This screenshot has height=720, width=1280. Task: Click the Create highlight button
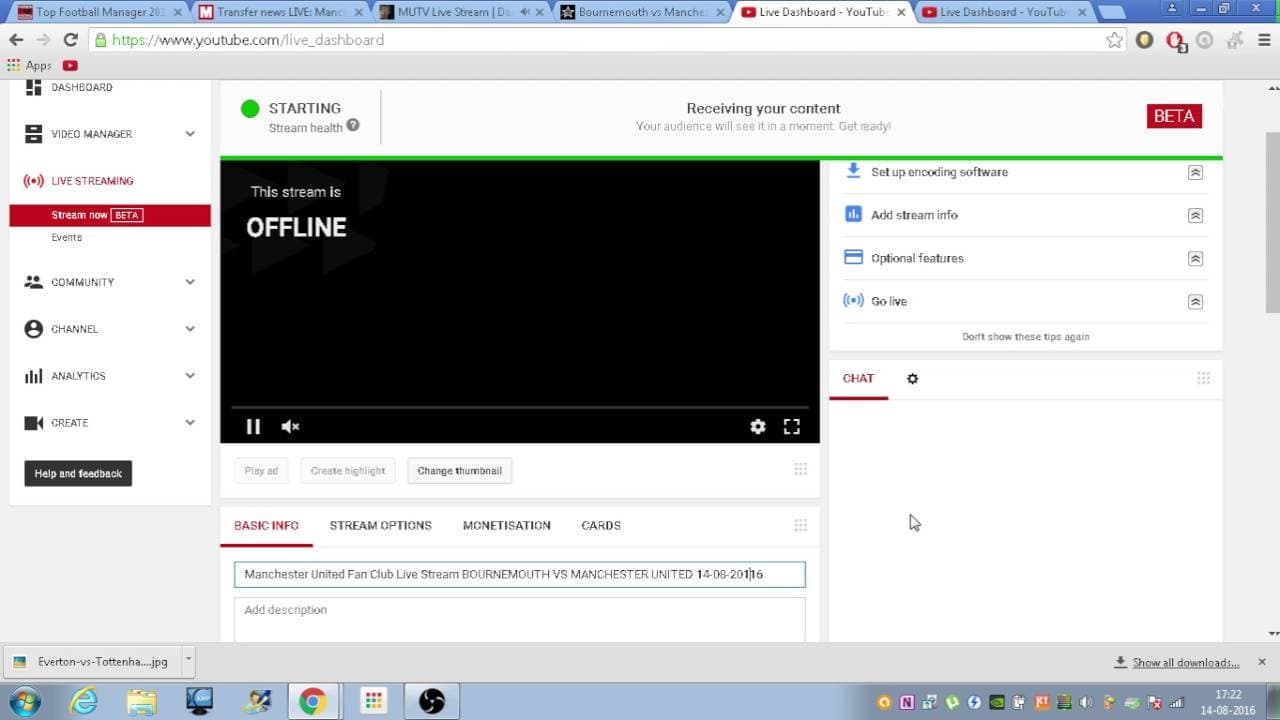[x=348, y=471]
